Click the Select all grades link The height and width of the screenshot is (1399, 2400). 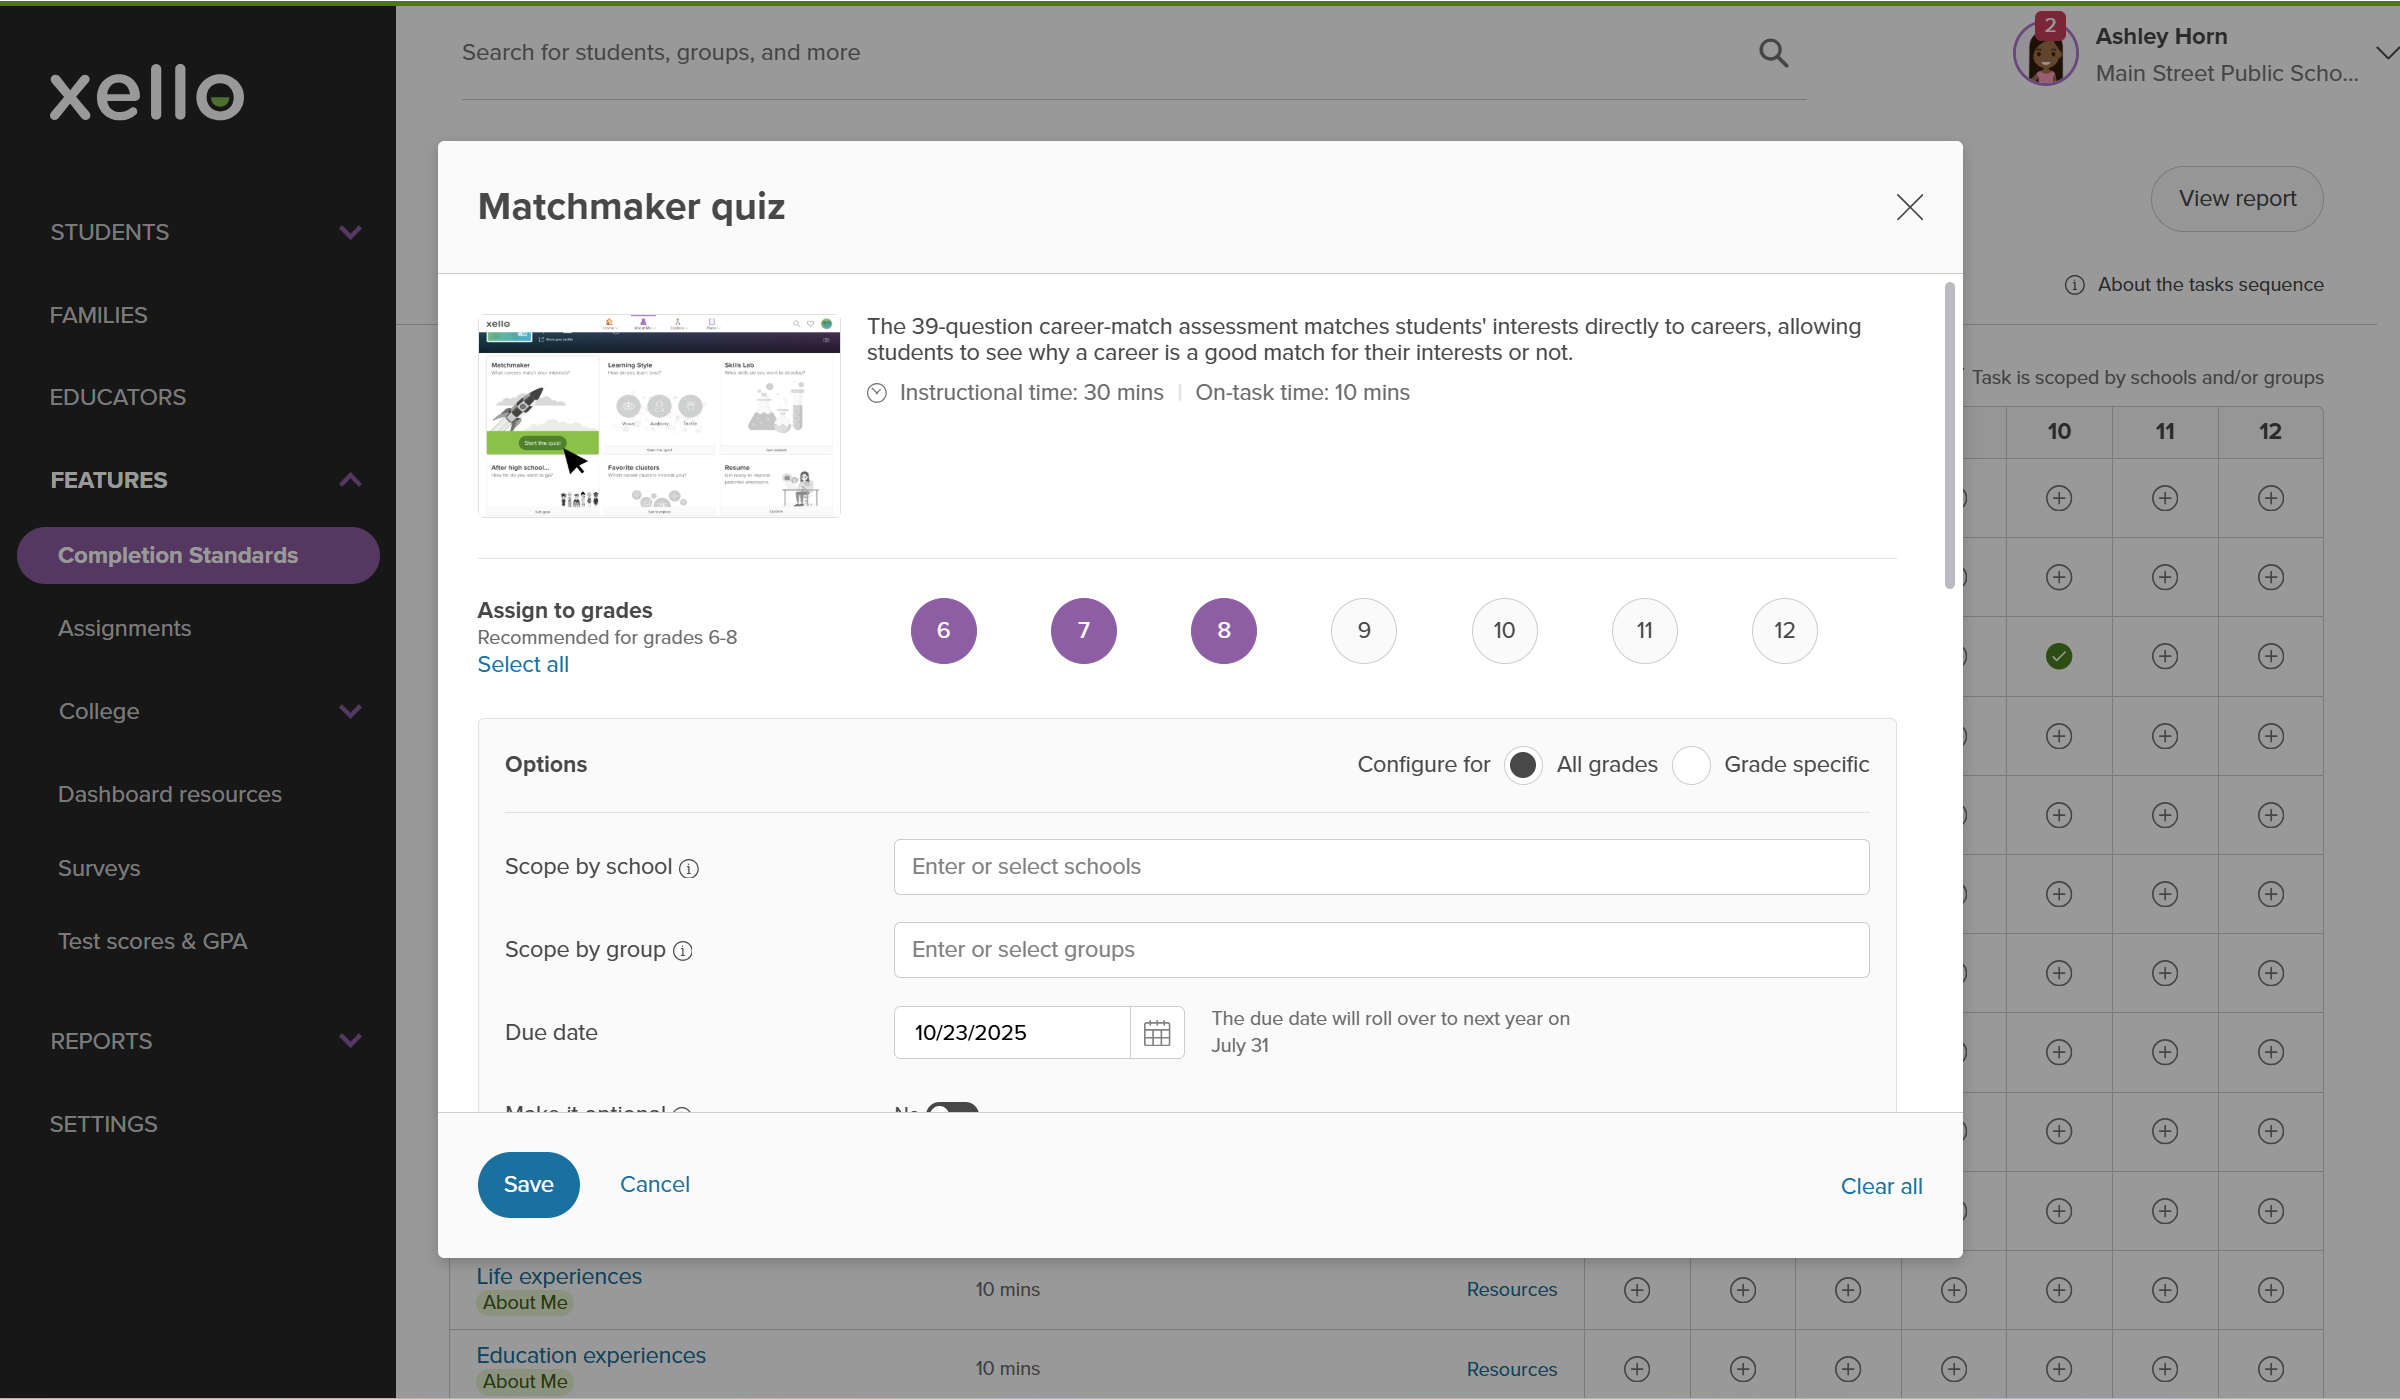tap(523, 665)
